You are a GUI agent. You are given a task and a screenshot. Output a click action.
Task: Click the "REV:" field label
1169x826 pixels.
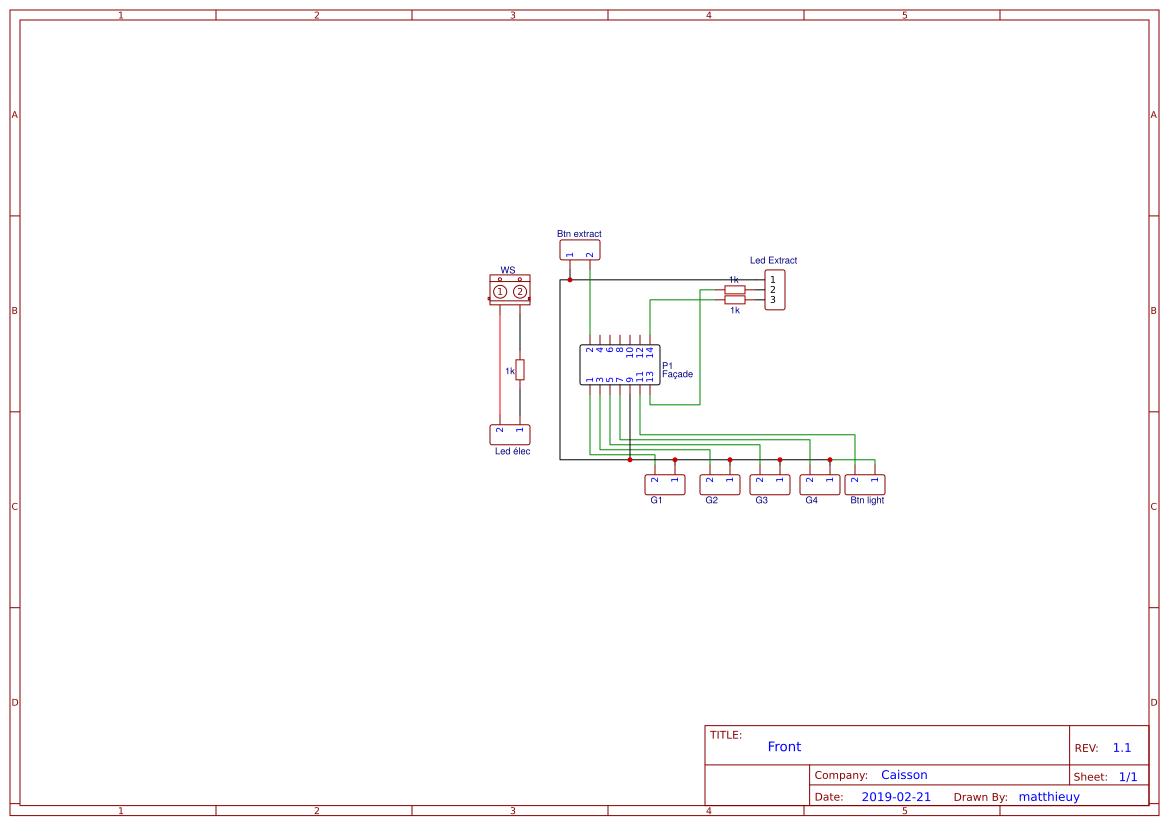1086,748
